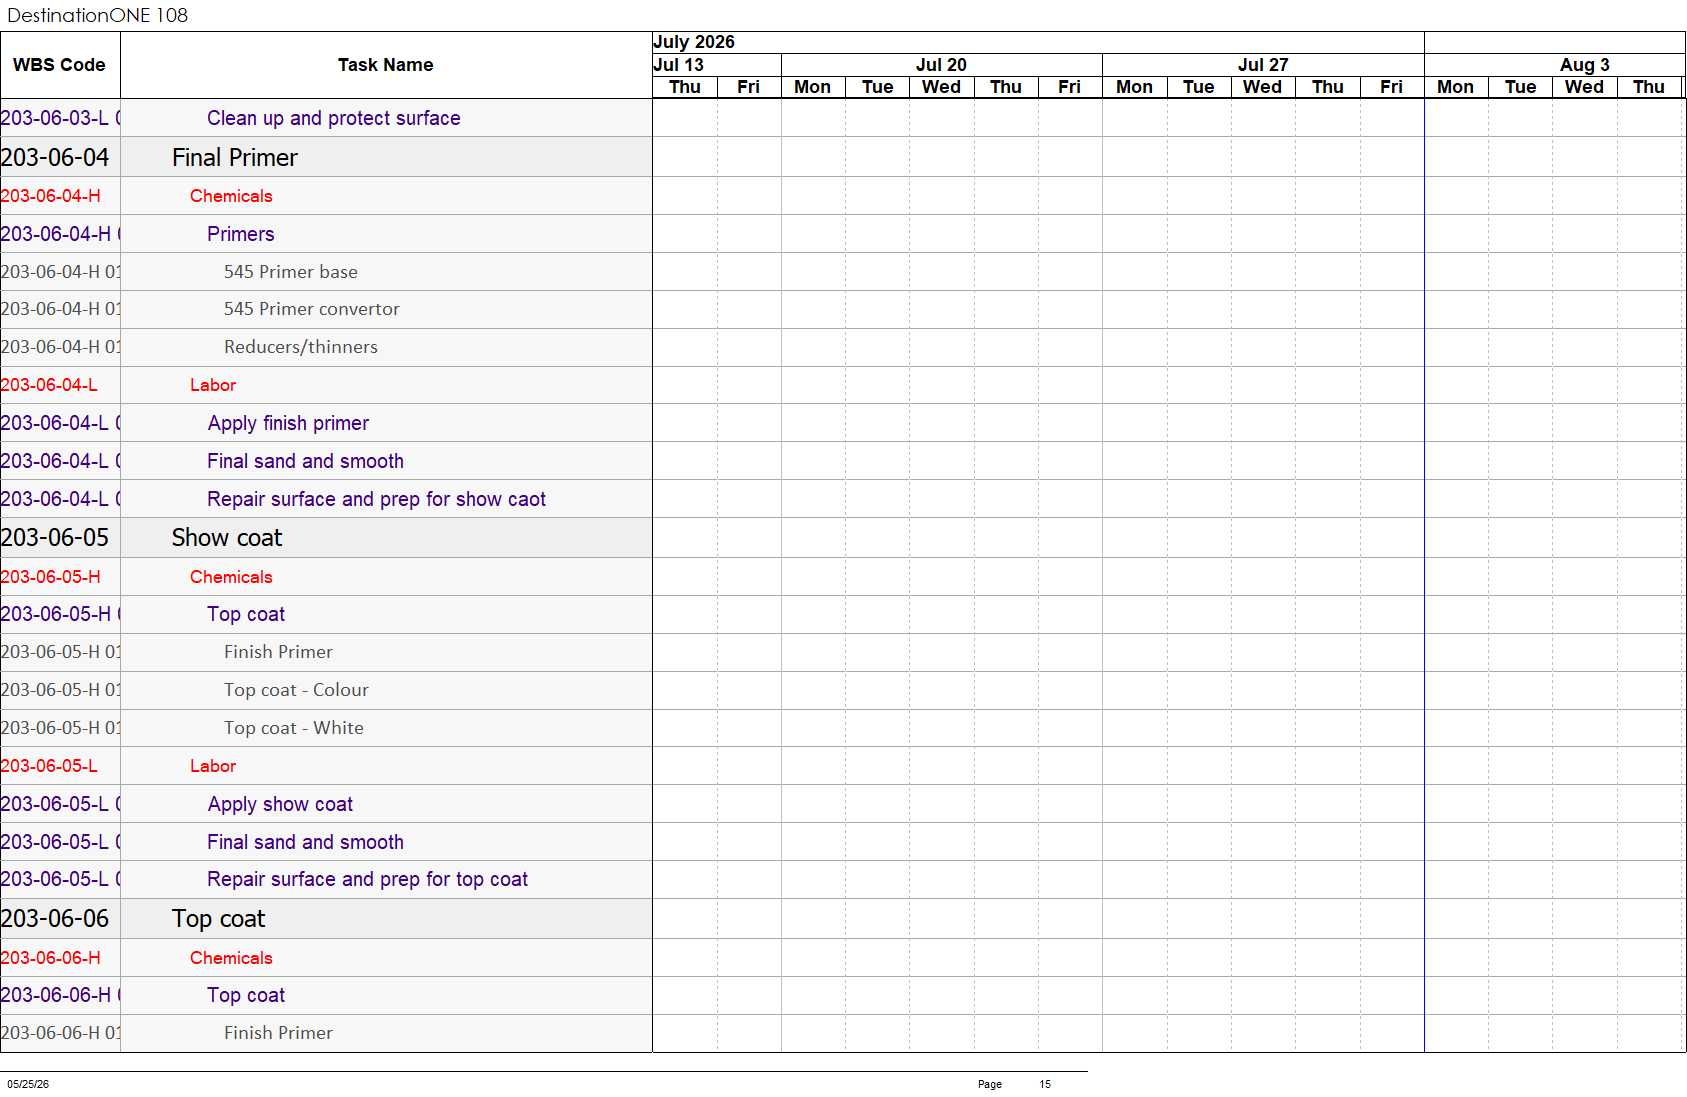Click 'Top coat - Colour' task
Image resolution: width=1687 pixels, height=1097 pixels.
tap(296, 690)
